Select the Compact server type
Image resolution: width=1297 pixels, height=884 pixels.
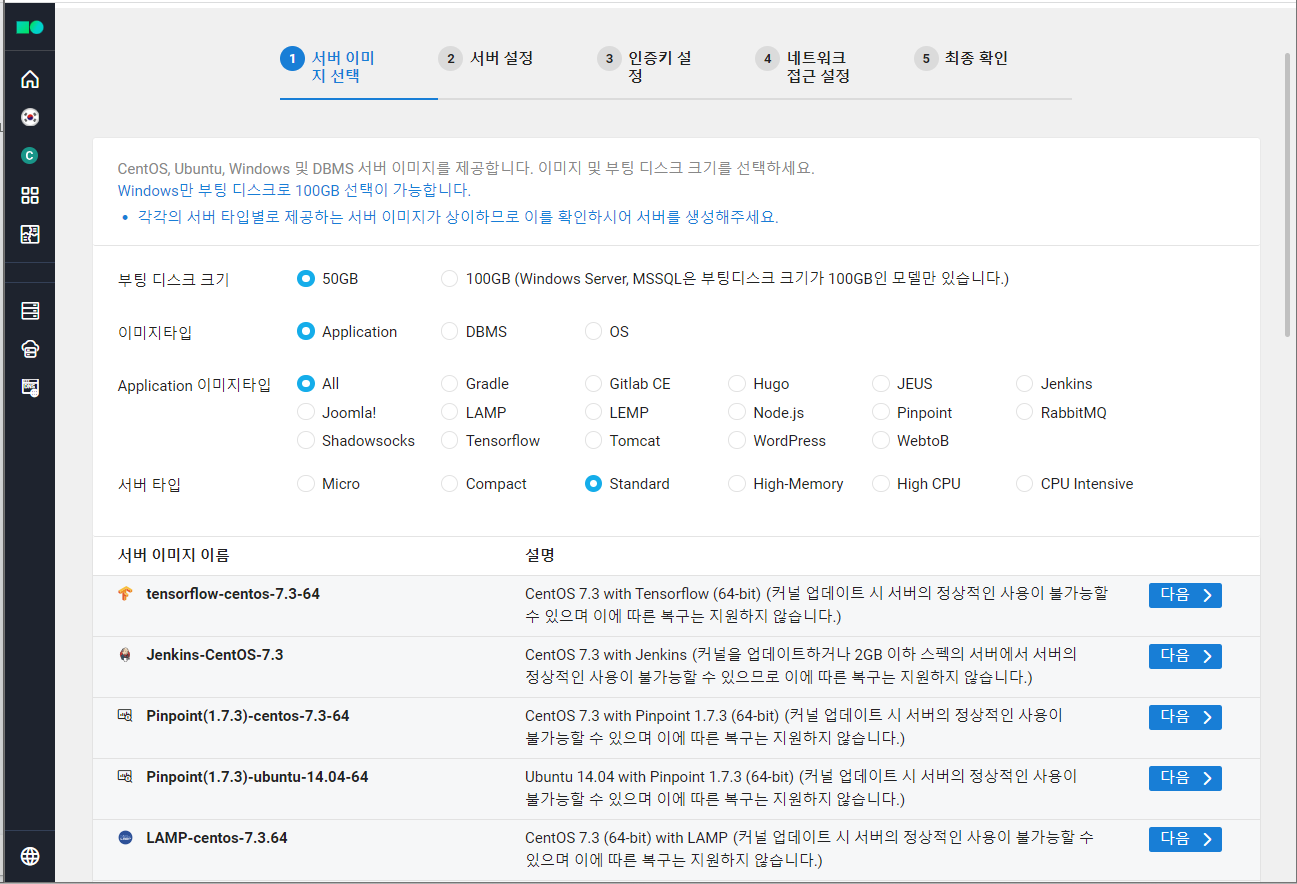coord(450,484)
